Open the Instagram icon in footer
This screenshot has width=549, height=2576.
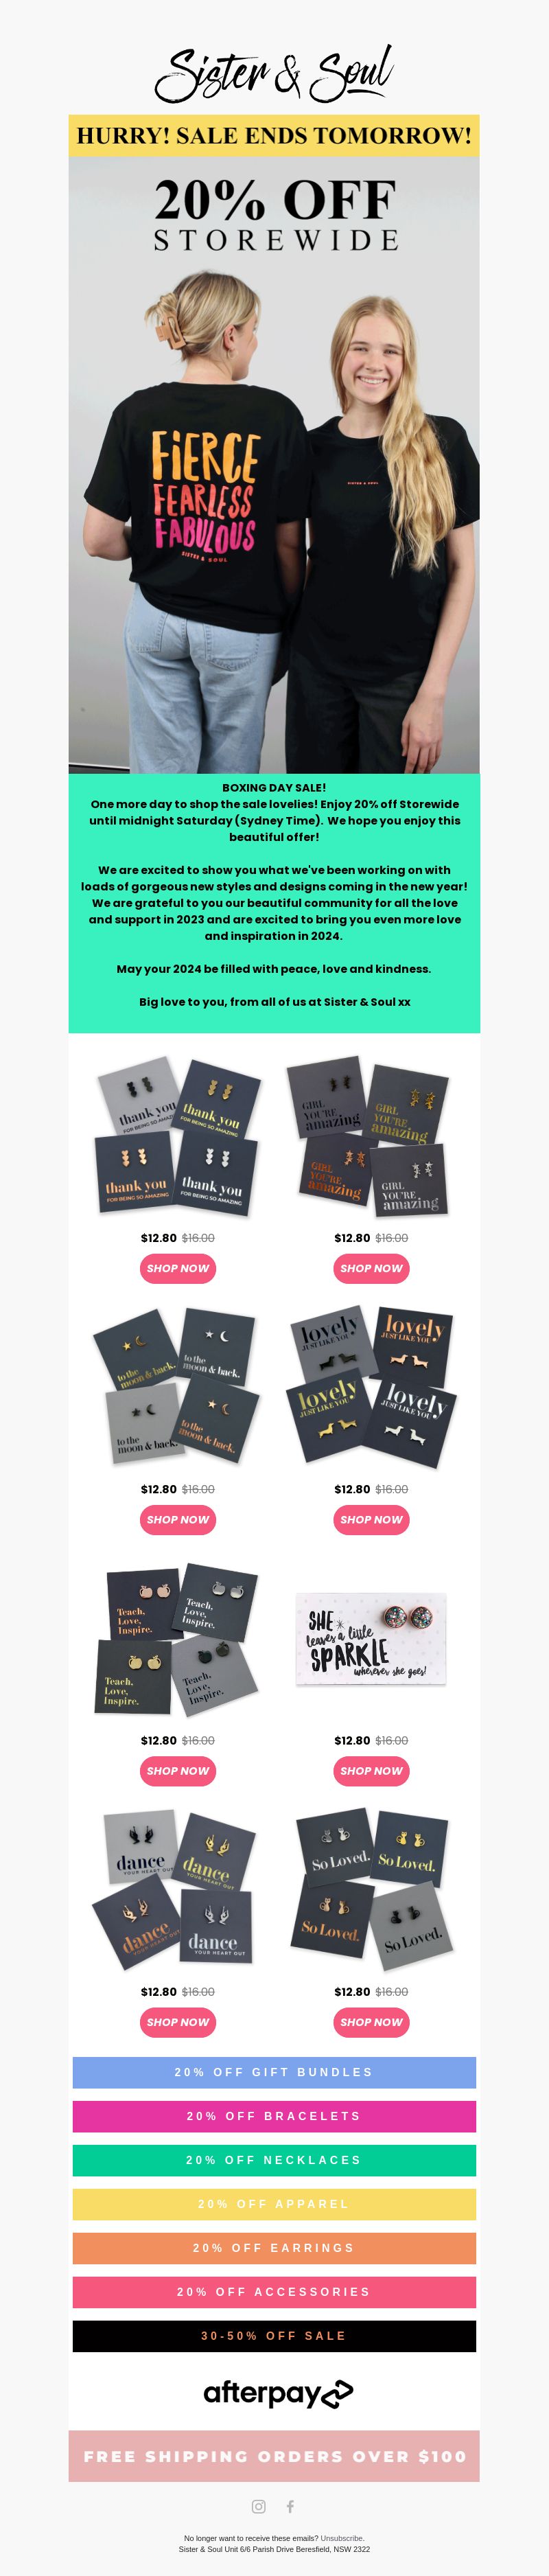(x=259, y=2506)
